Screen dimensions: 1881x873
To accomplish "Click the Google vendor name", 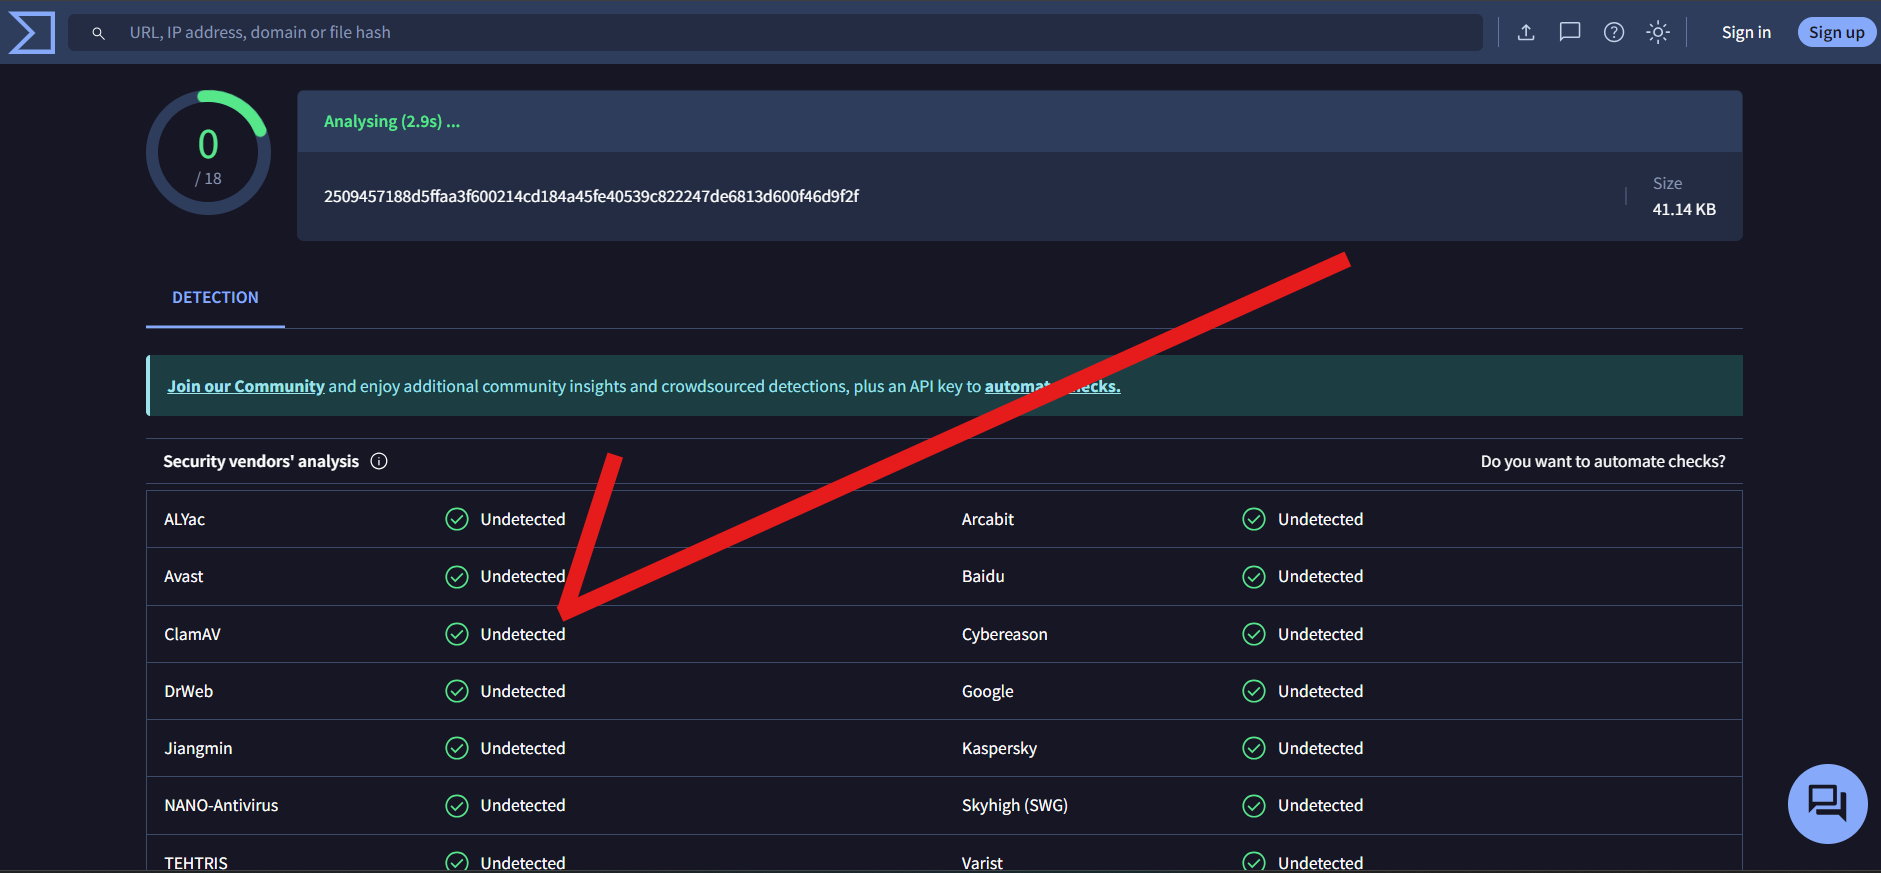I will (988, 691).
